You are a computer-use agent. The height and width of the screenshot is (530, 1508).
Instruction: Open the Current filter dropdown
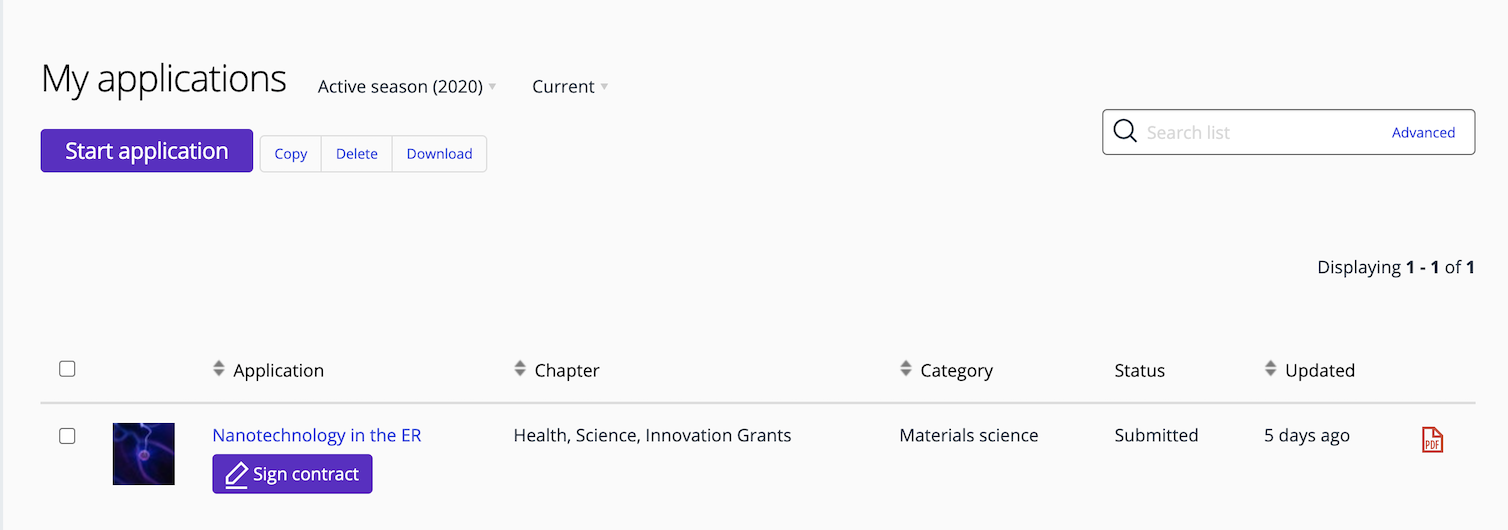point(570,87)
